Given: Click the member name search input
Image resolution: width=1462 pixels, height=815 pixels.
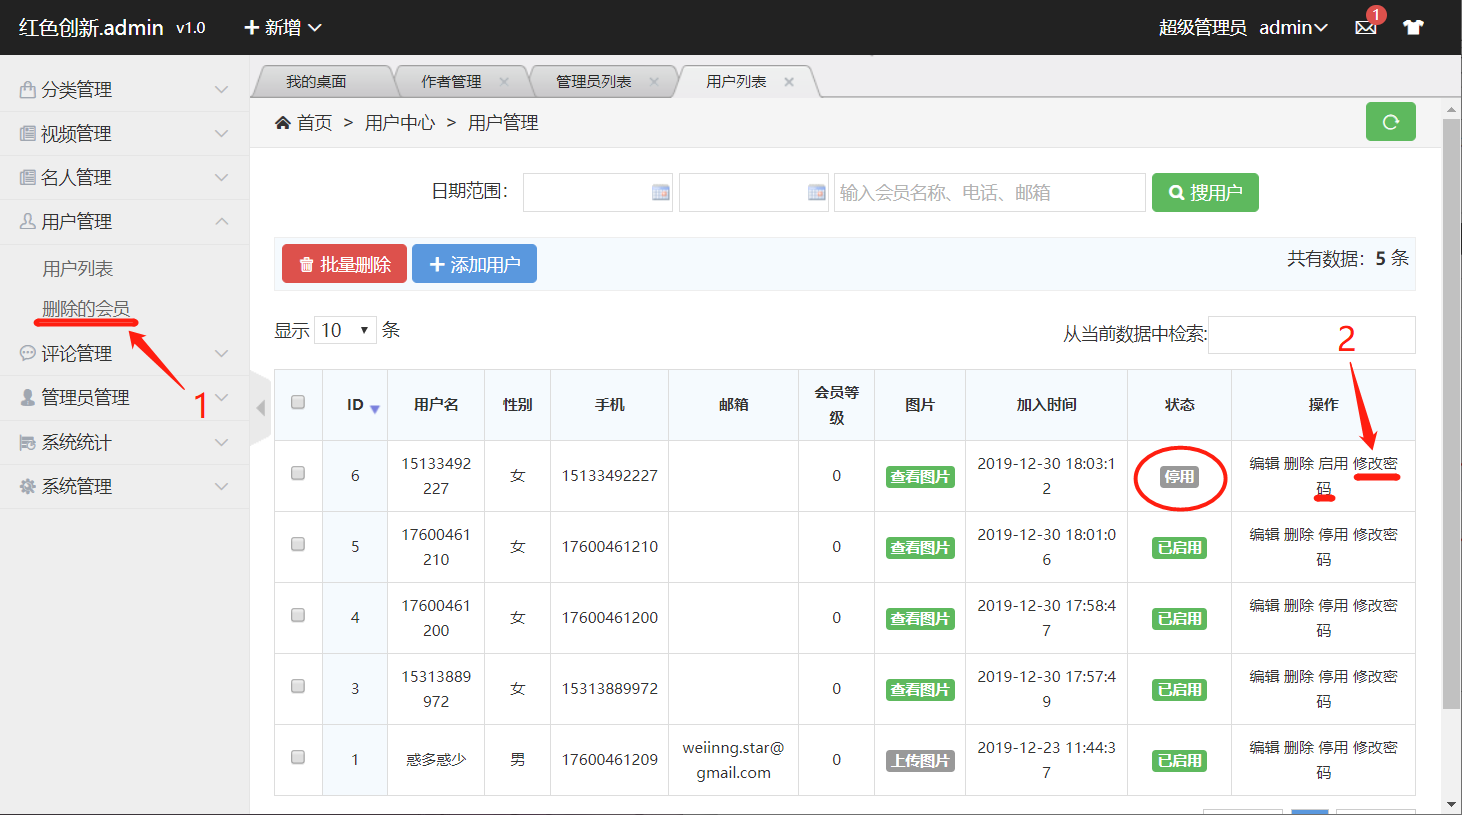Looking at the screenshot, I should pyautogui.click(x=990, y=193).
